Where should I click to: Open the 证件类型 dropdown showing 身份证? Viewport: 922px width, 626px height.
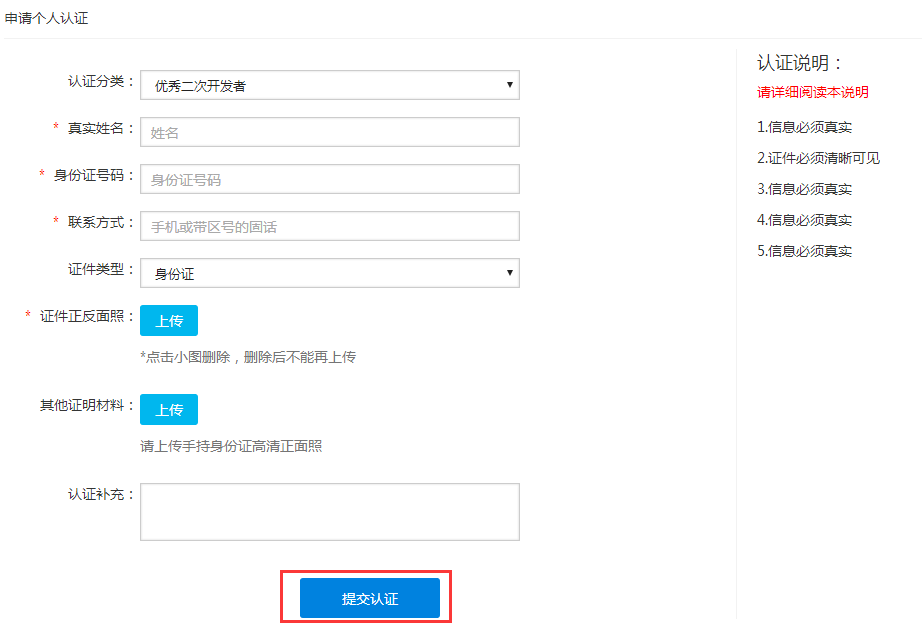tap(330, 273)
